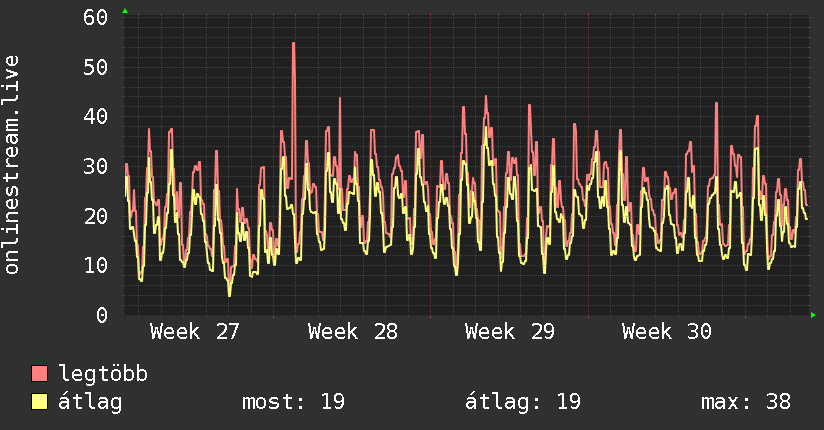The width and height of the screenshot is (824, 430).
Task: Click the legtöbb legend label
Action: tap(103, 374)
